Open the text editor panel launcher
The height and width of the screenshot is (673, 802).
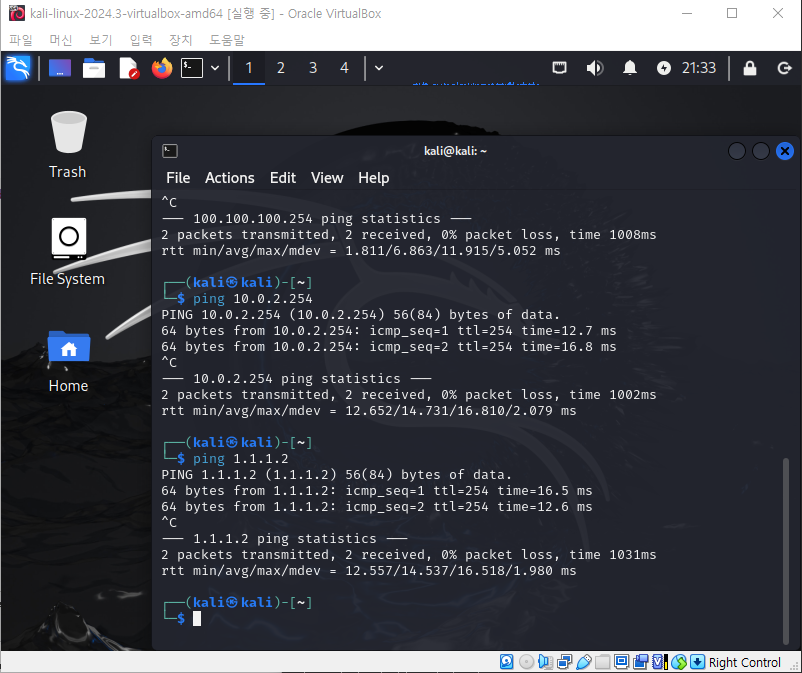coord(128,68)
